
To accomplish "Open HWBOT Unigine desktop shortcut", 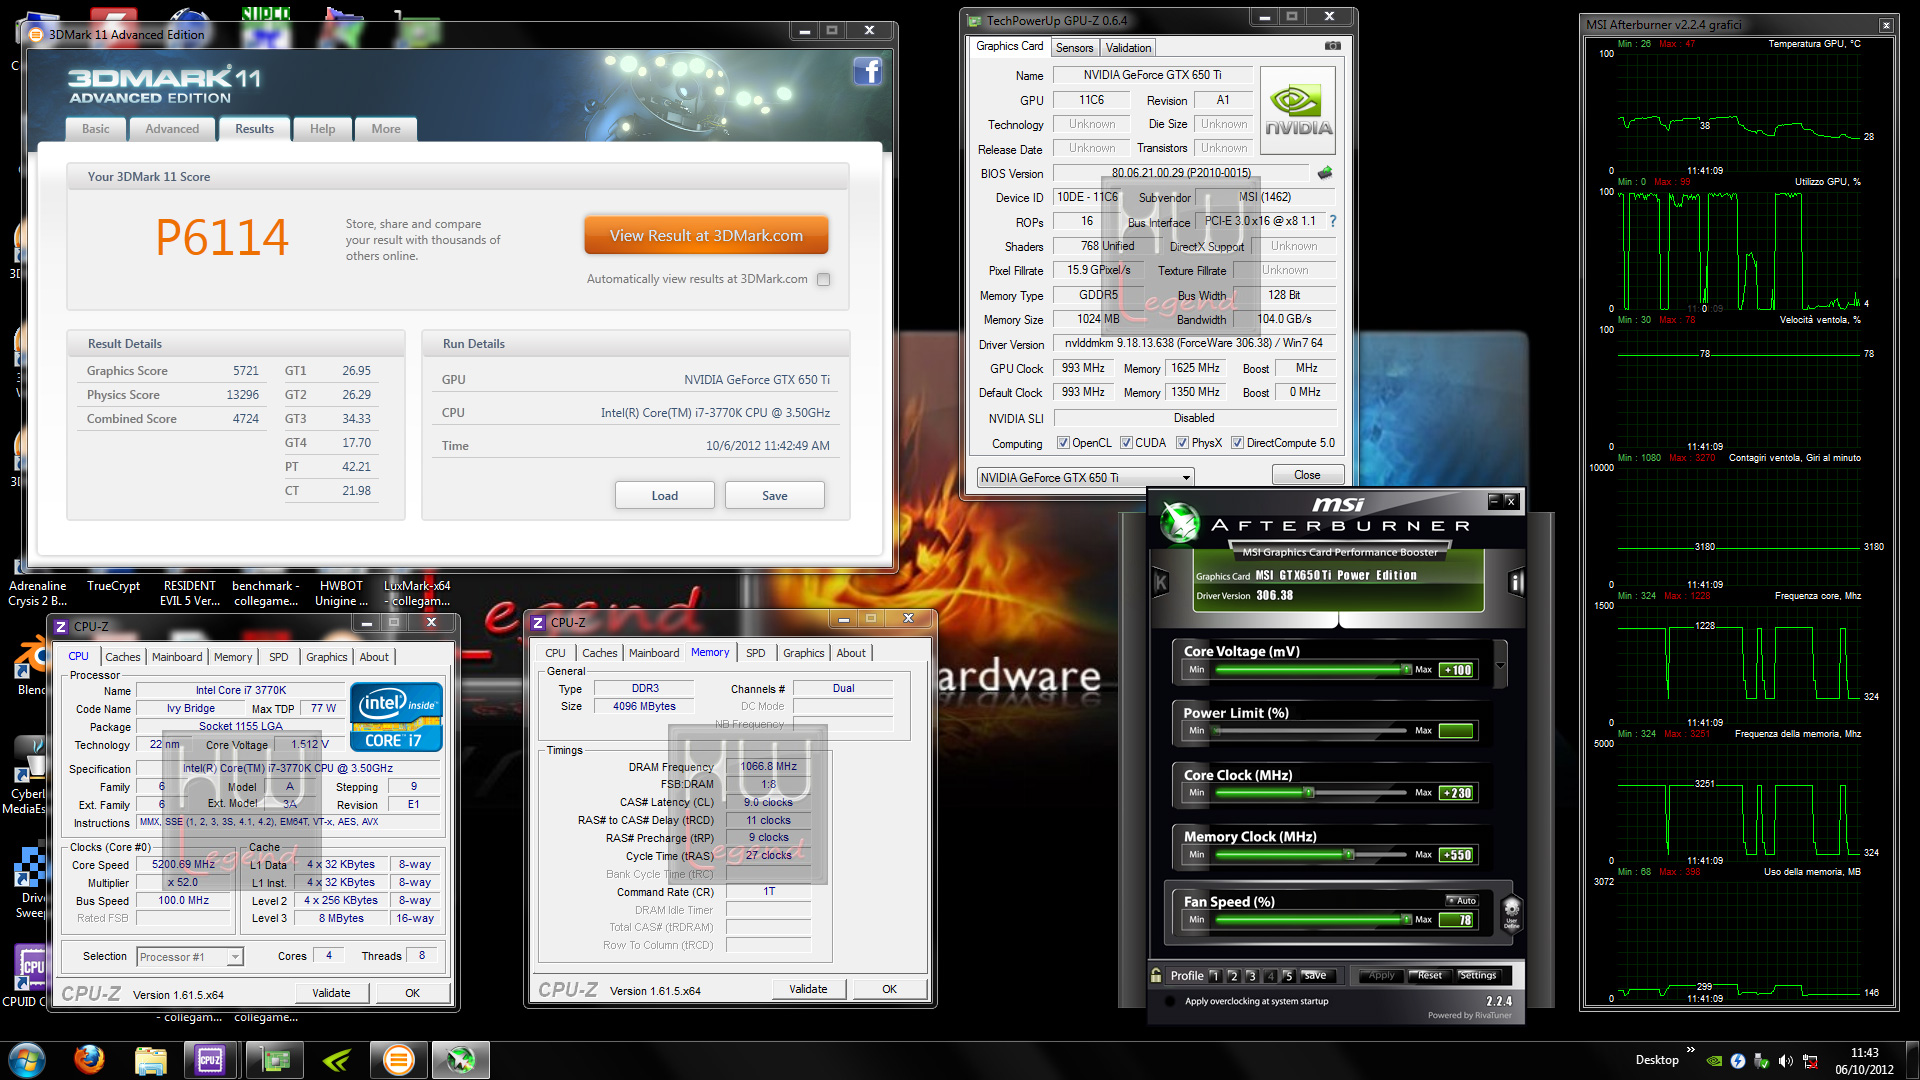I will coord(341,593).
